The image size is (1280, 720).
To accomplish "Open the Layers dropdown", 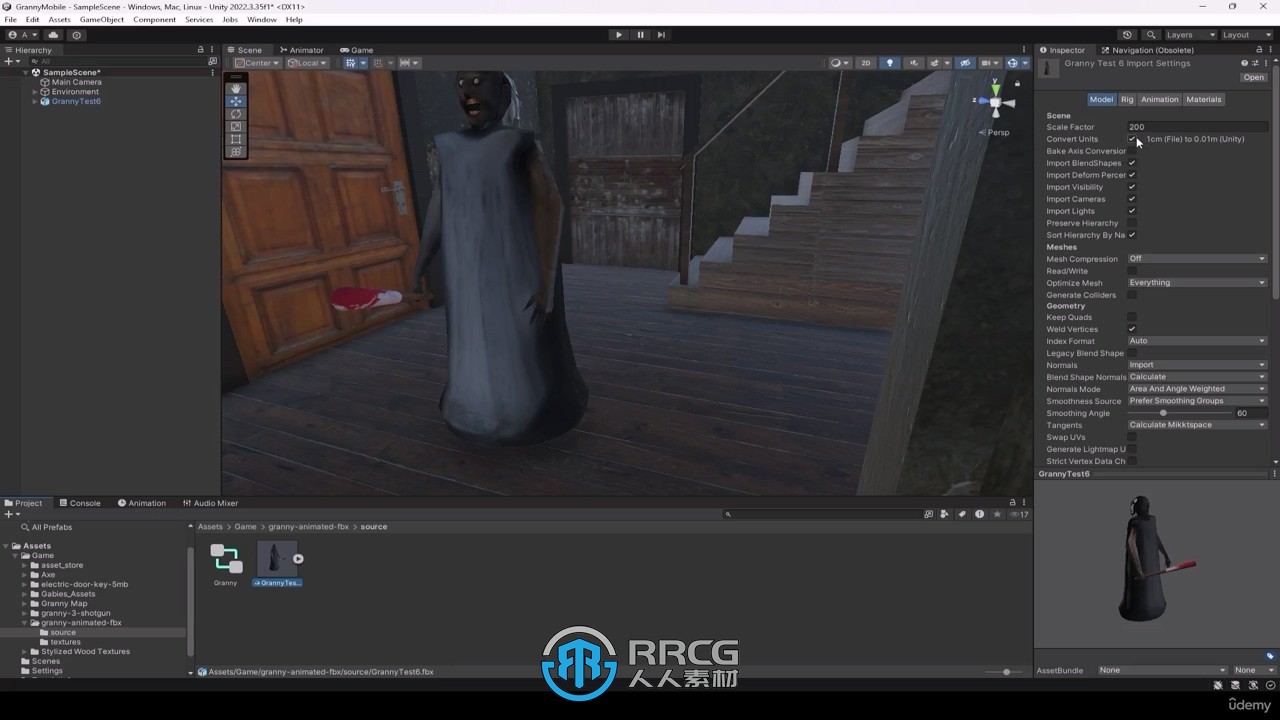I will (1190, 35).
